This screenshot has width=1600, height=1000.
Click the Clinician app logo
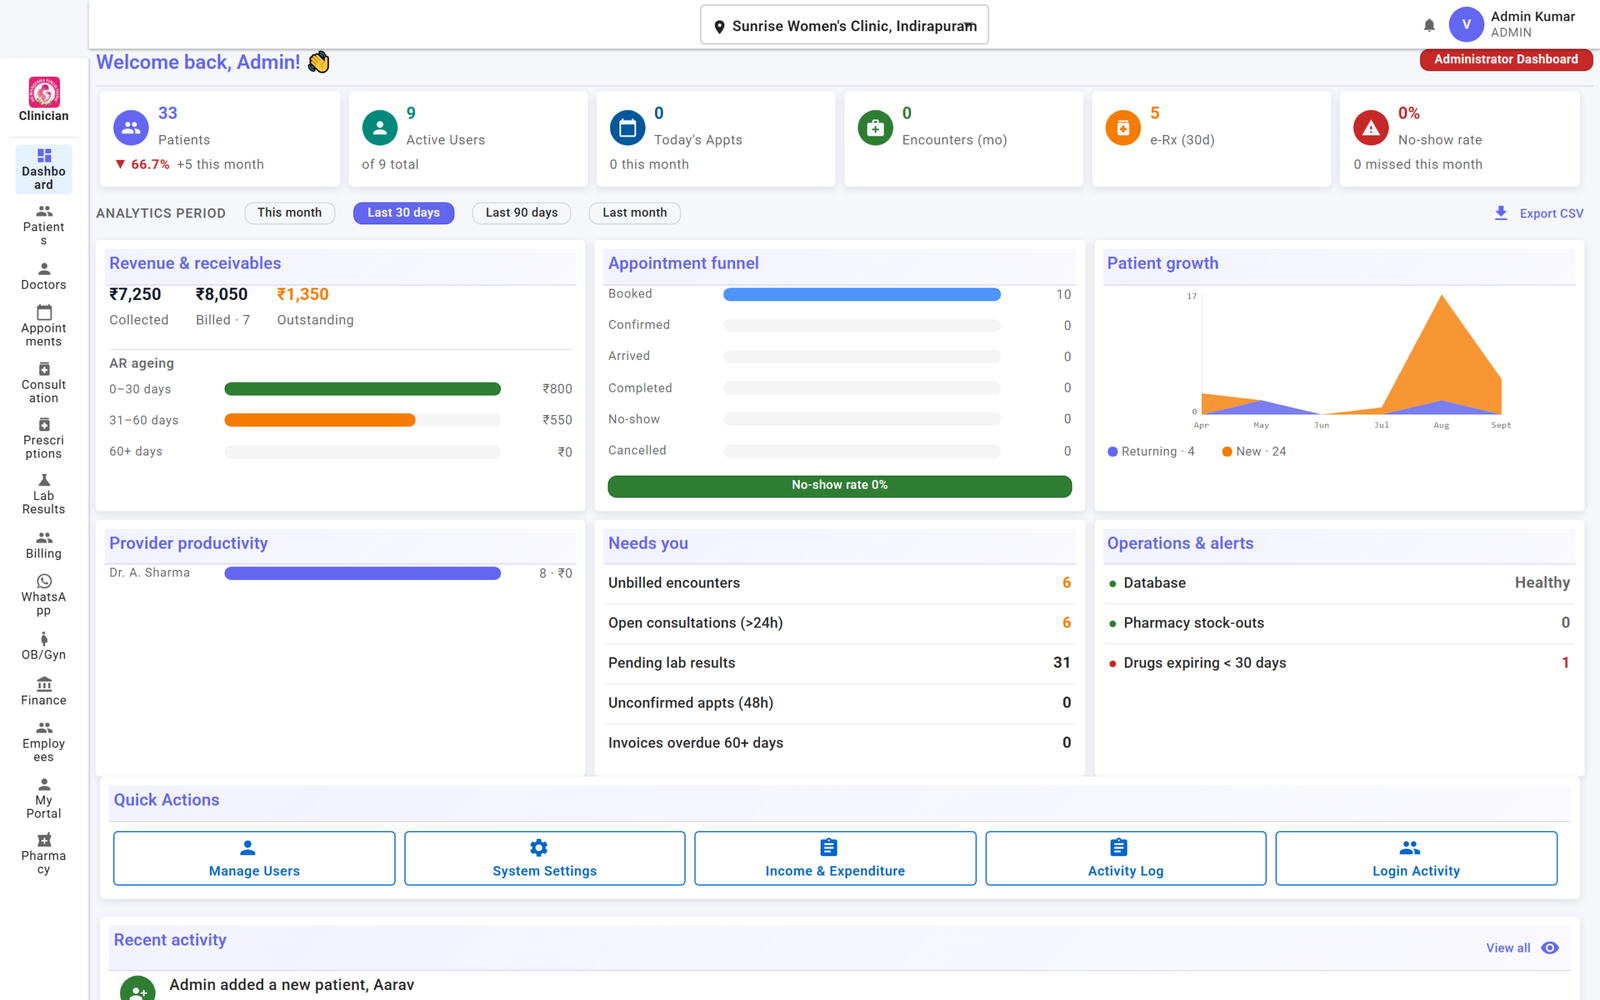click(44, 93)
